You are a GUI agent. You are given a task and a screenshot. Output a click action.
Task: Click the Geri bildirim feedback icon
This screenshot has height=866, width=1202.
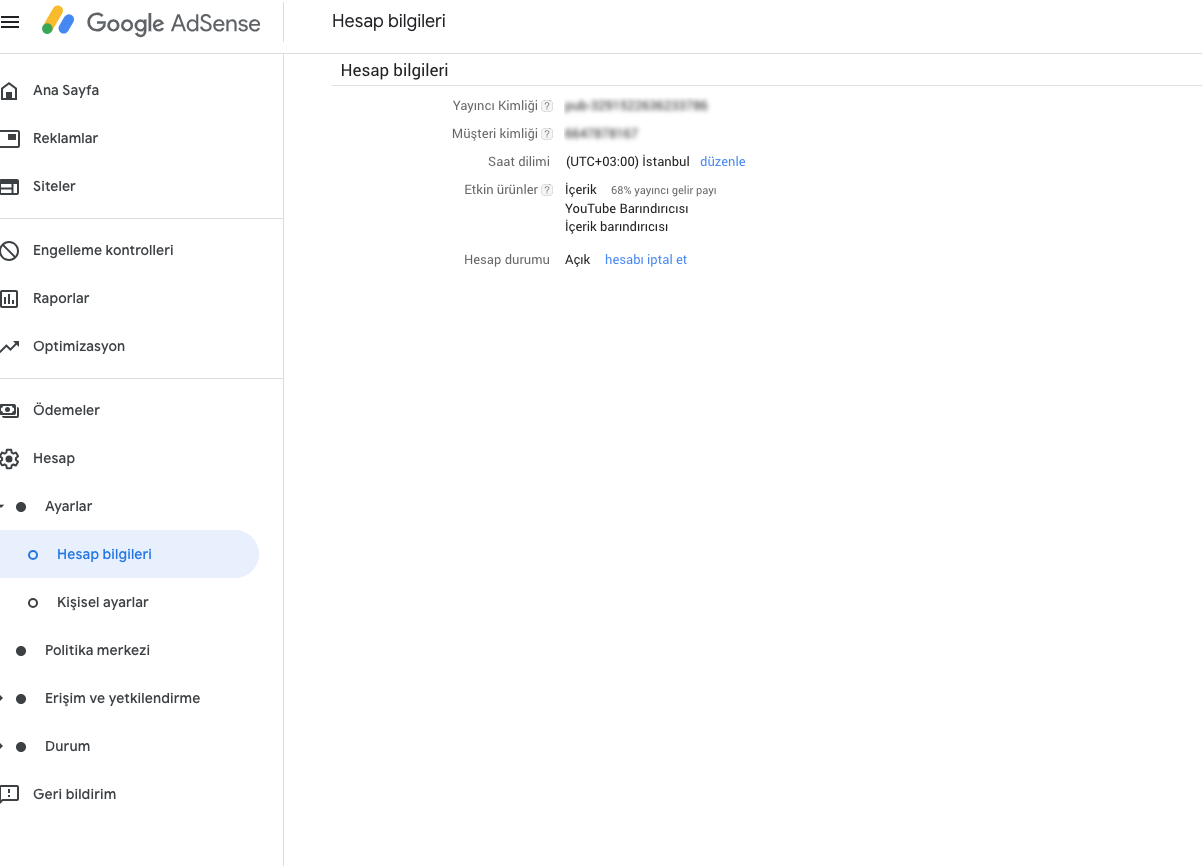[x=9, y=795]
